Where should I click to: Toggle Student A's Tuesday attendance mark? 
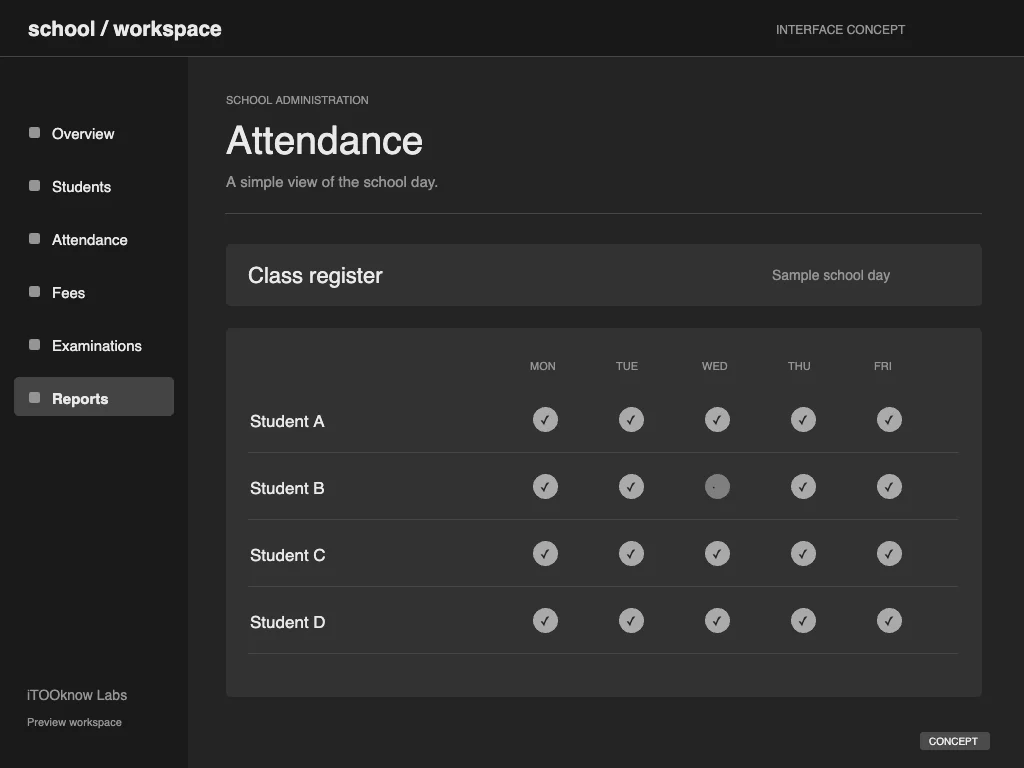tap(632, 420)
